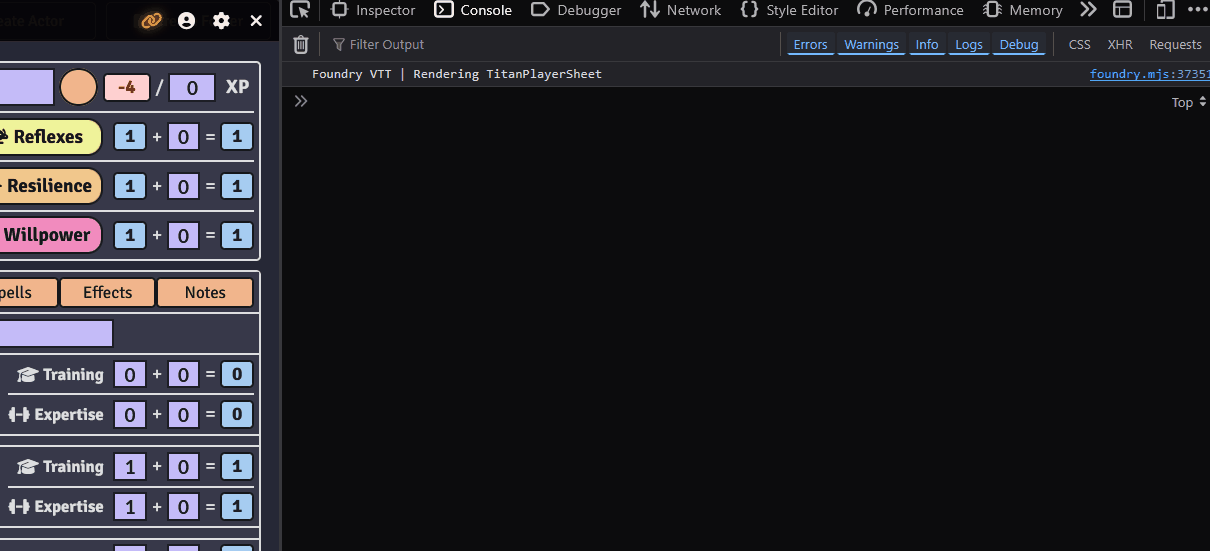Toggle responsive design mode icon
Viewport: 1210px width, 551px height.
[1165, 10]
